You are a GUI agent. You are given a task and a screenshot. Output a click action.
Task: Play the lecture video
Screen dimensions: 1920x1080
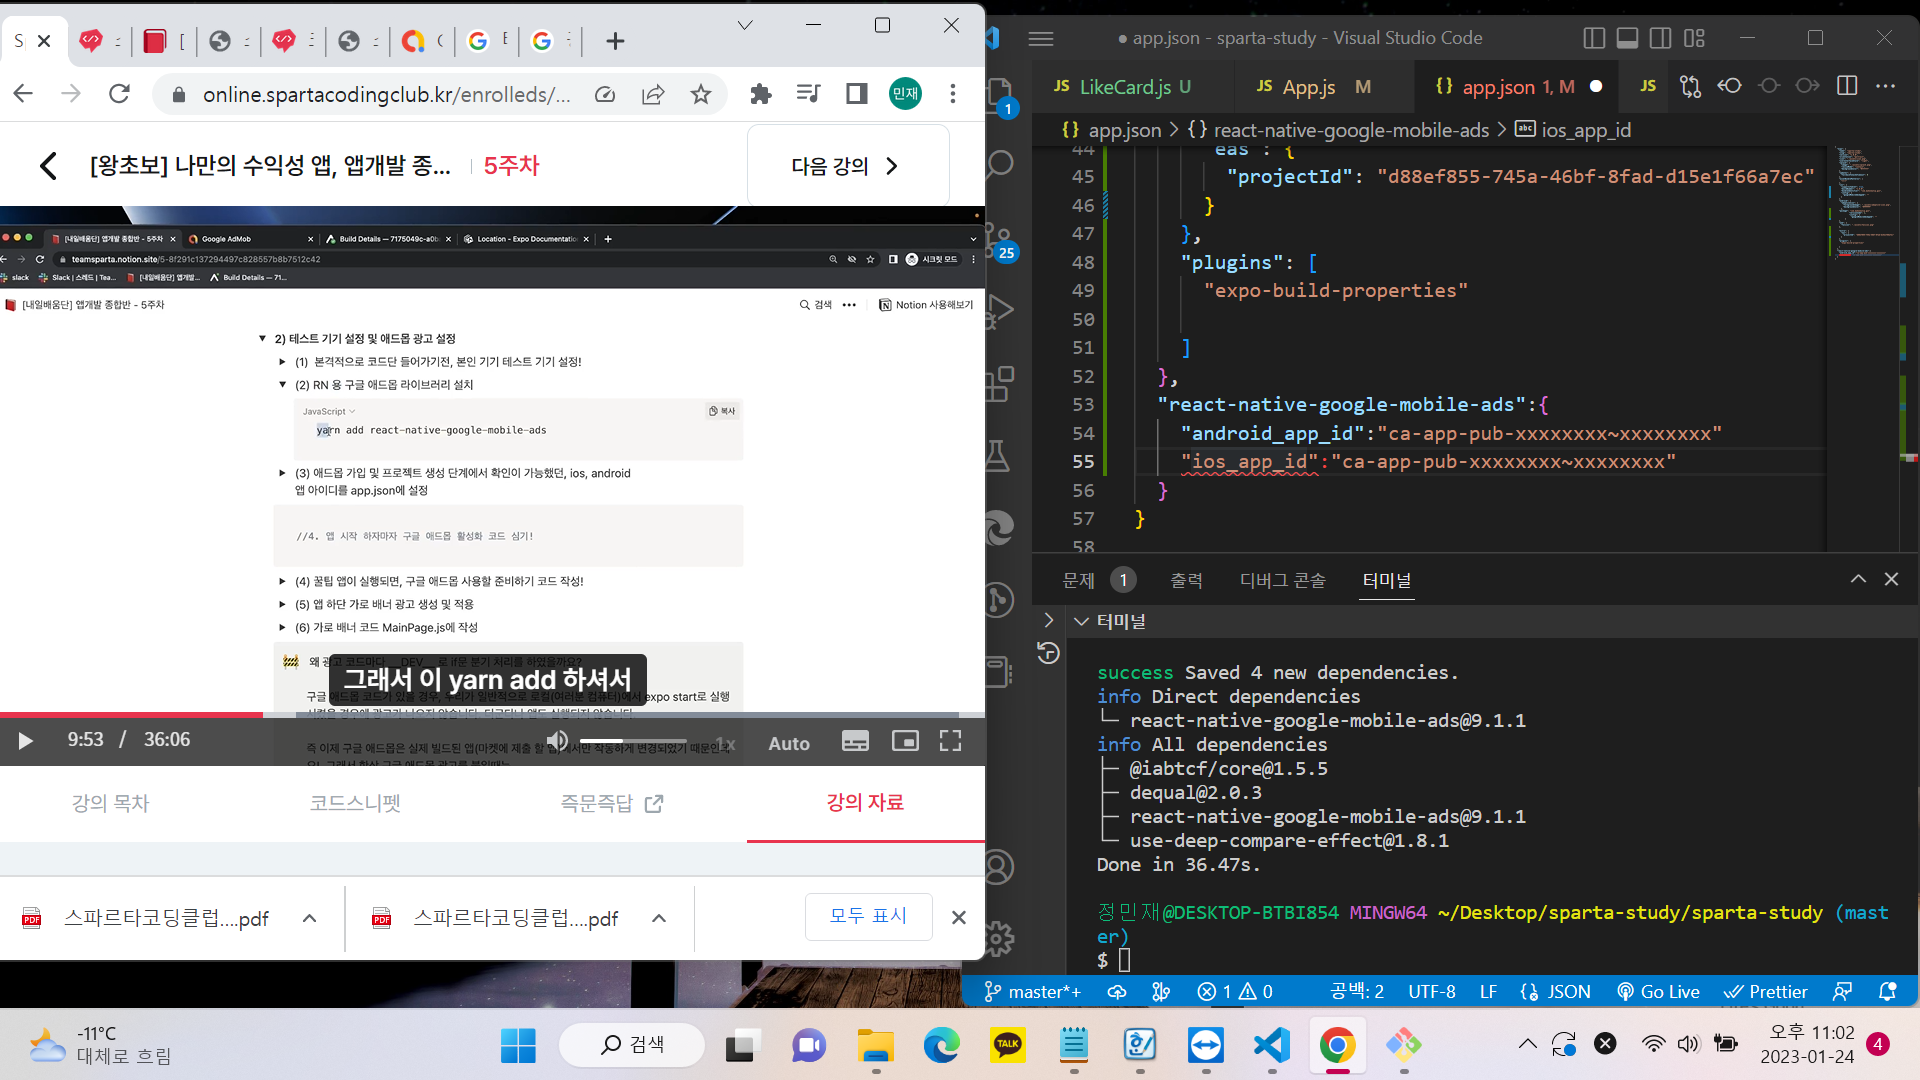[x=26, y=740]
